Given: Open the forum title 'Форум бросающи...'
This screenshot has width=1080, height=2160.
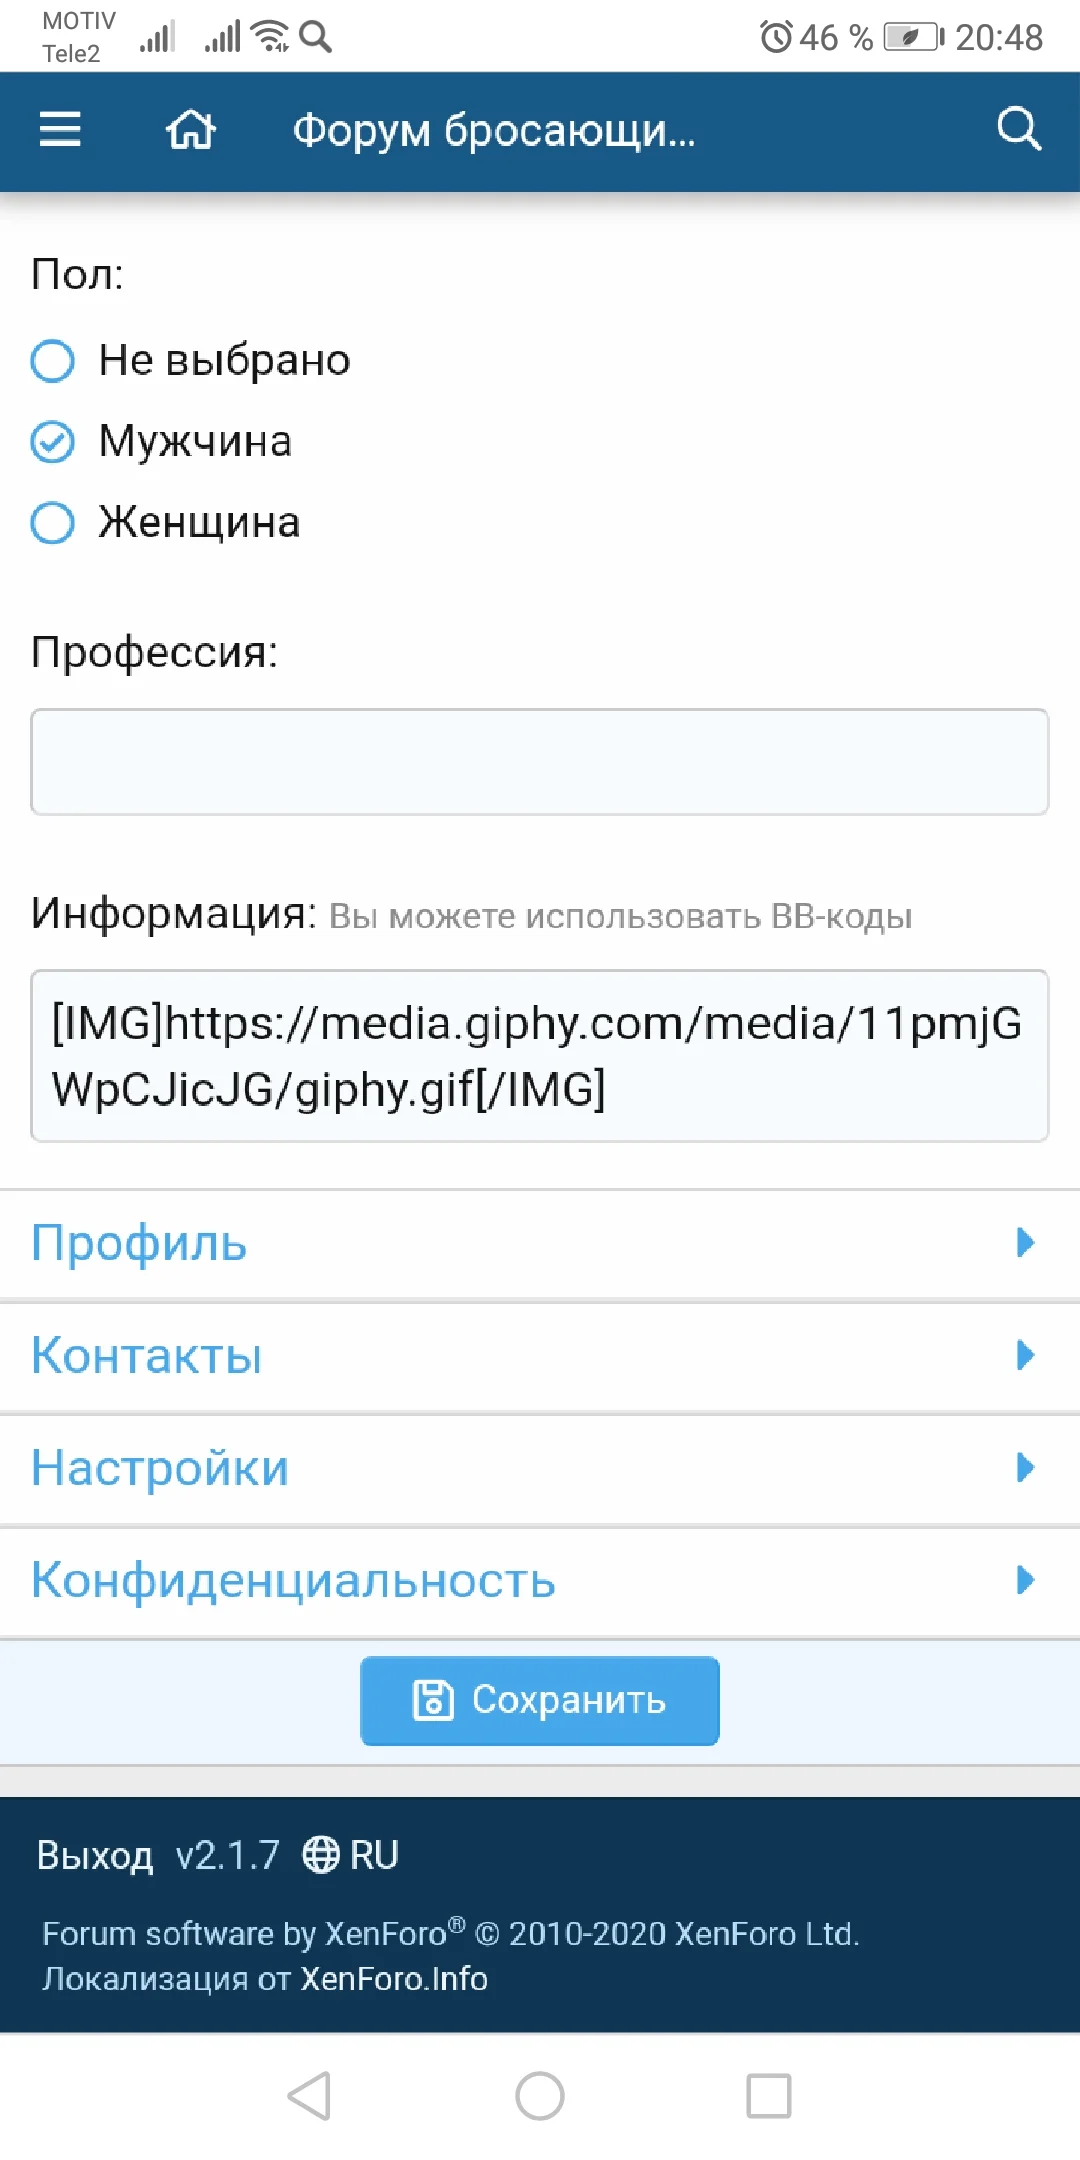Looking at the screenshot, I should [494, 131].
